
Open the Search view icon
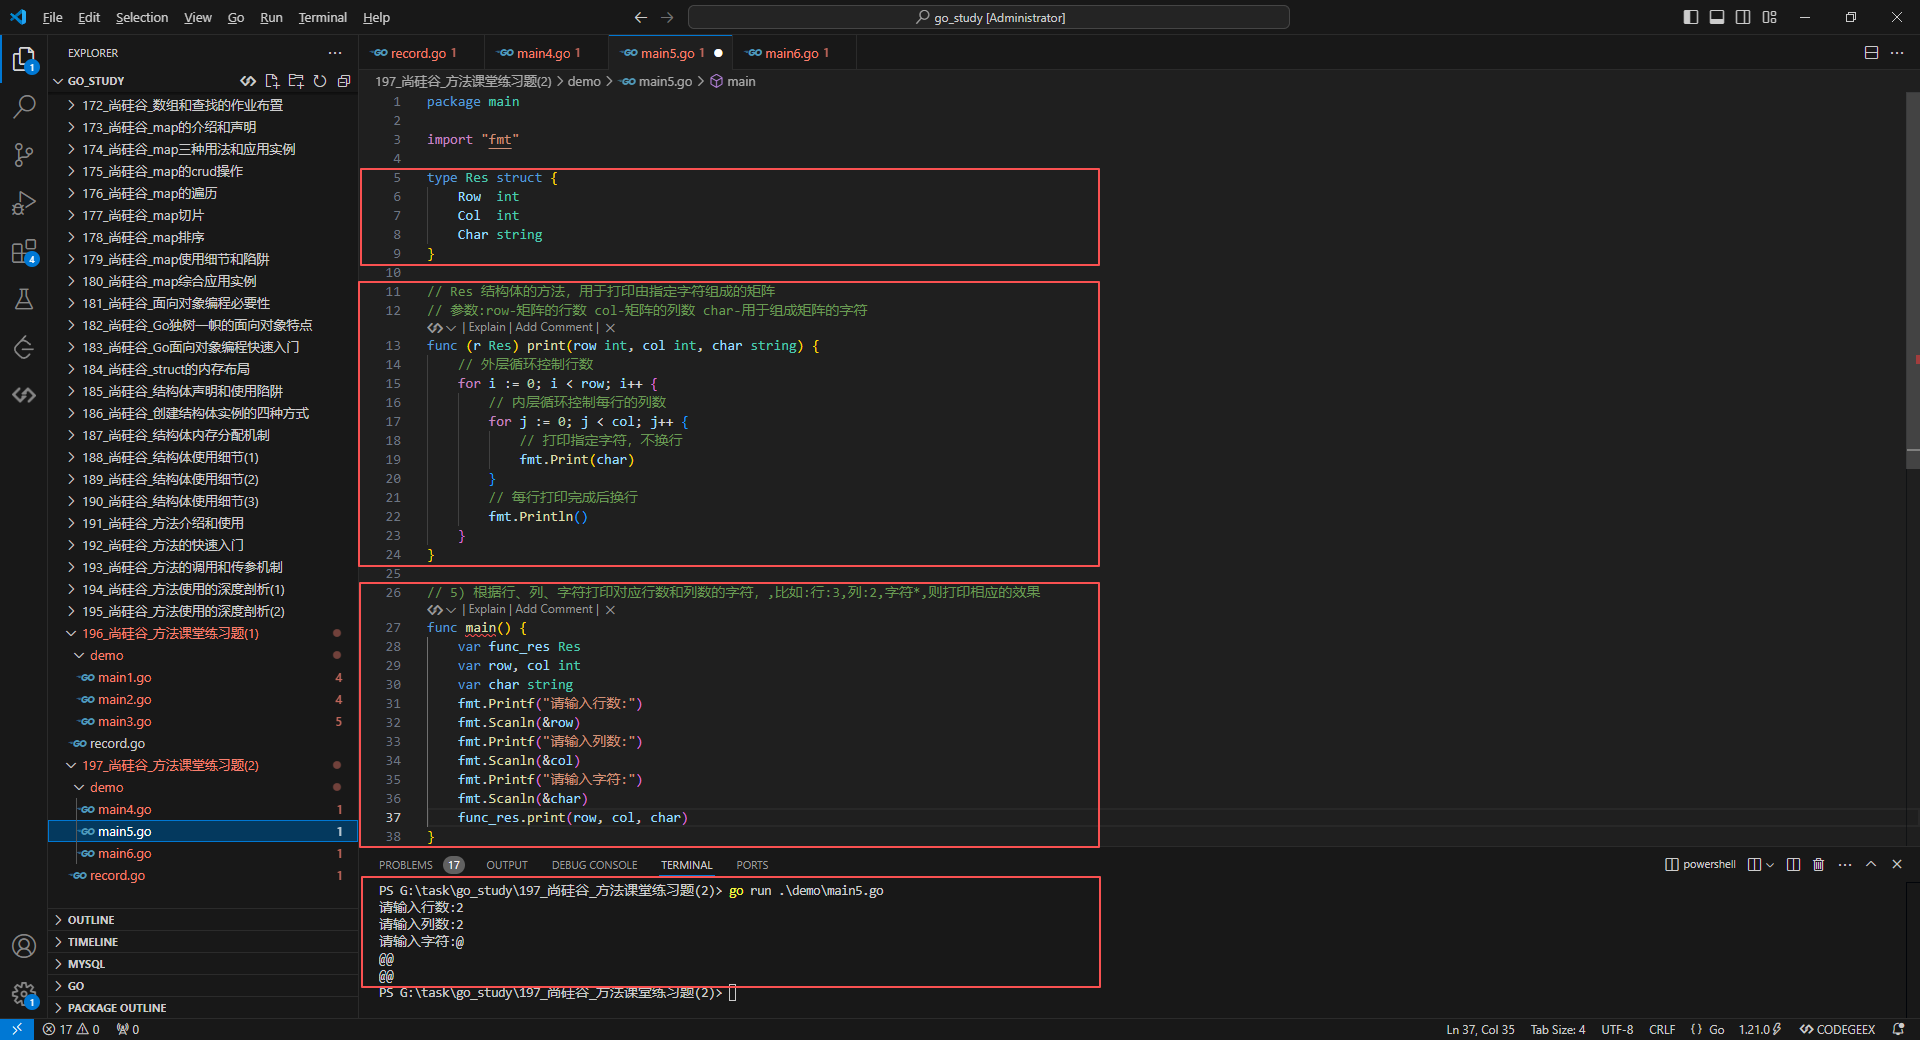pos(24,107)
